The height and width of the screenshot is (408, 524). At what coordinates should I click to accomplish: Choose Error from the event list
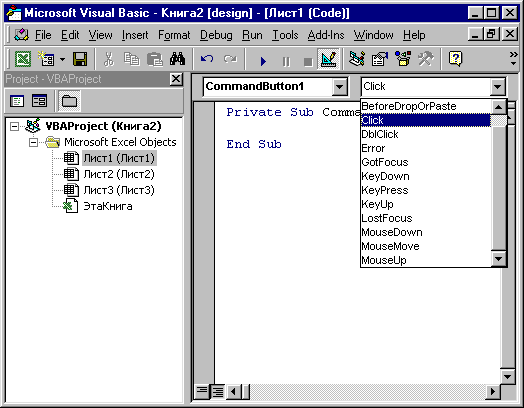(x=426, y=148)
